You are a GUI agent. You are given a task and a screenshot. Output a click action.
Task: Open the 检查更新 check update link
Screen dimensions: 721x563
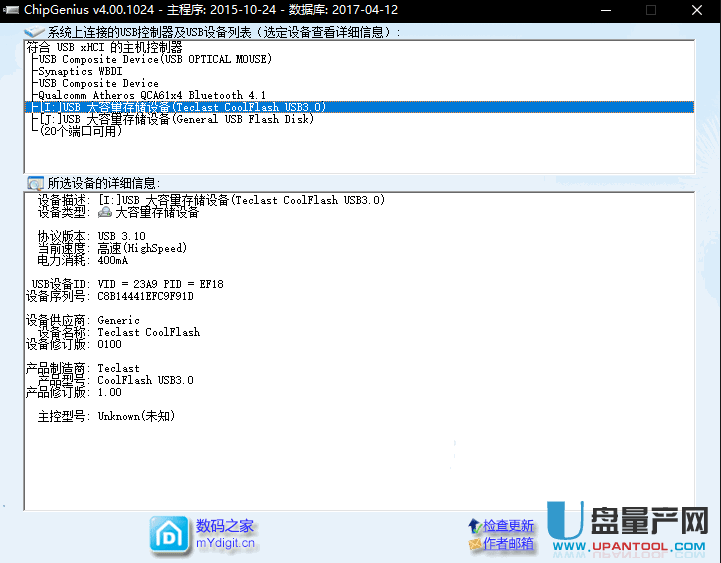(509, 526)
